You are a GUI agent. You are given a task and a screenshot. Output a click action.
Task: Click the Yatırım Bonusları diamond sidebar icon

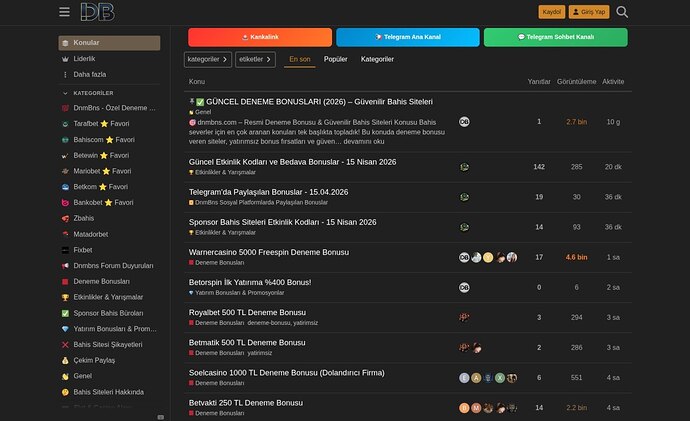point(65,329)
